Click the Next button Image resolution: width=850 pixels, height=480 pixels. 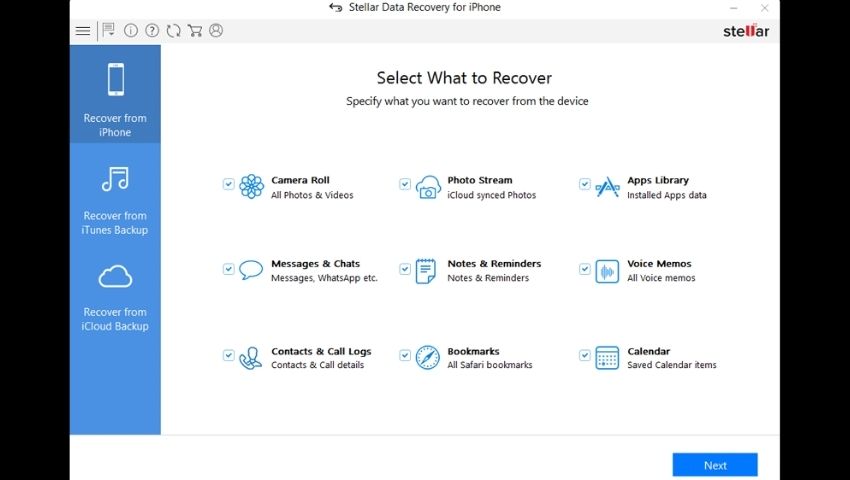coord(715,465)
